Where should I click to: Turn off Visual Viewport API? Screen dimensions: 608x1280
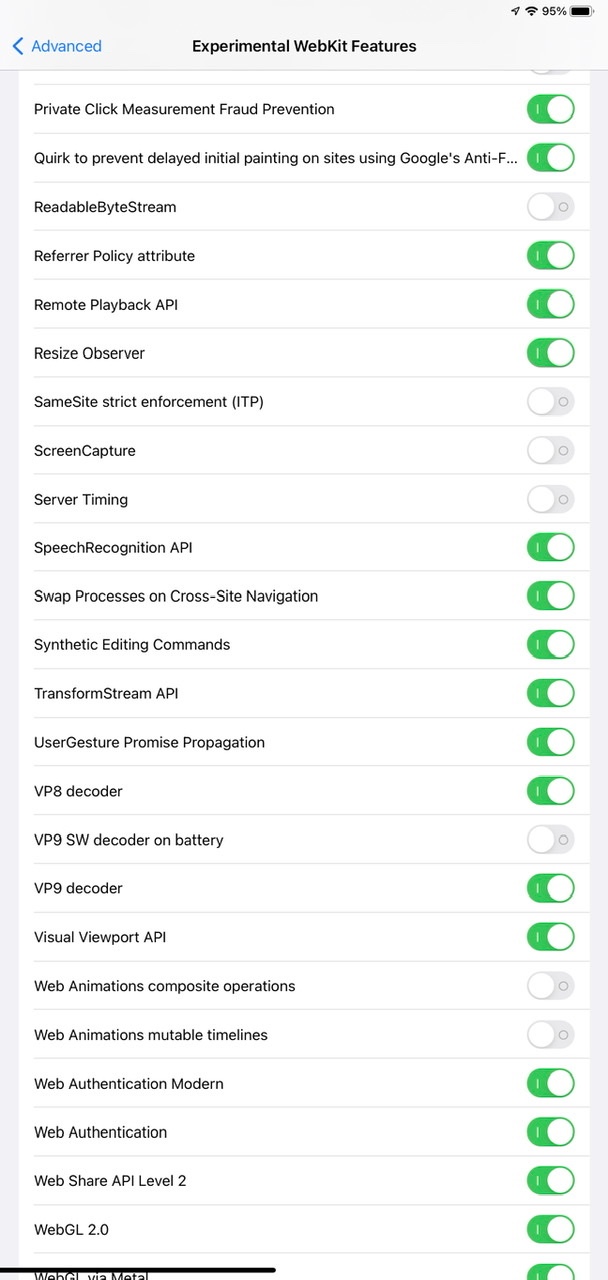tap(550, 937)
